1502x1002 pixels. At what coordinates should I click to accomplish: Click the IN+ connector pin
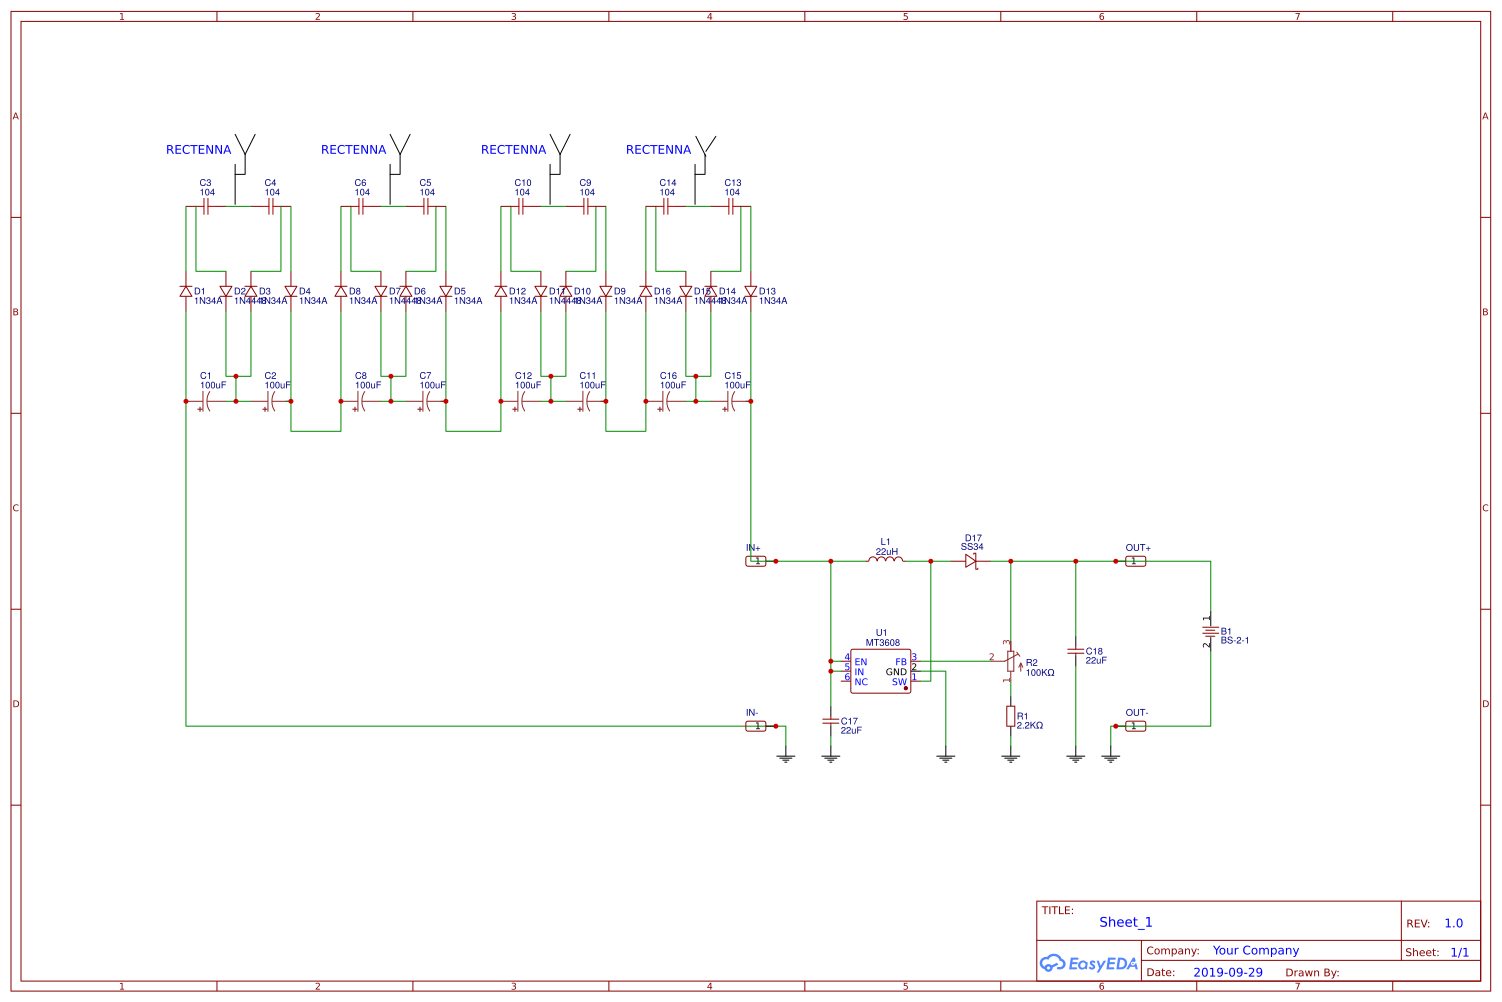tap(756, 561)
